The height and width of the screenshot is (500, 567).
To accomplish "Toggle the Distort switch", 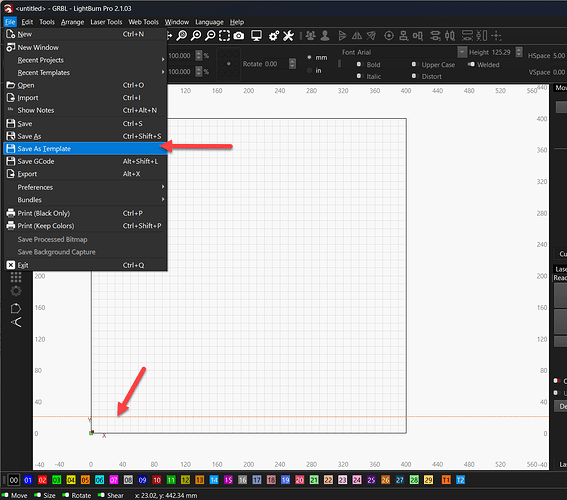I will (x=414, y=76).
